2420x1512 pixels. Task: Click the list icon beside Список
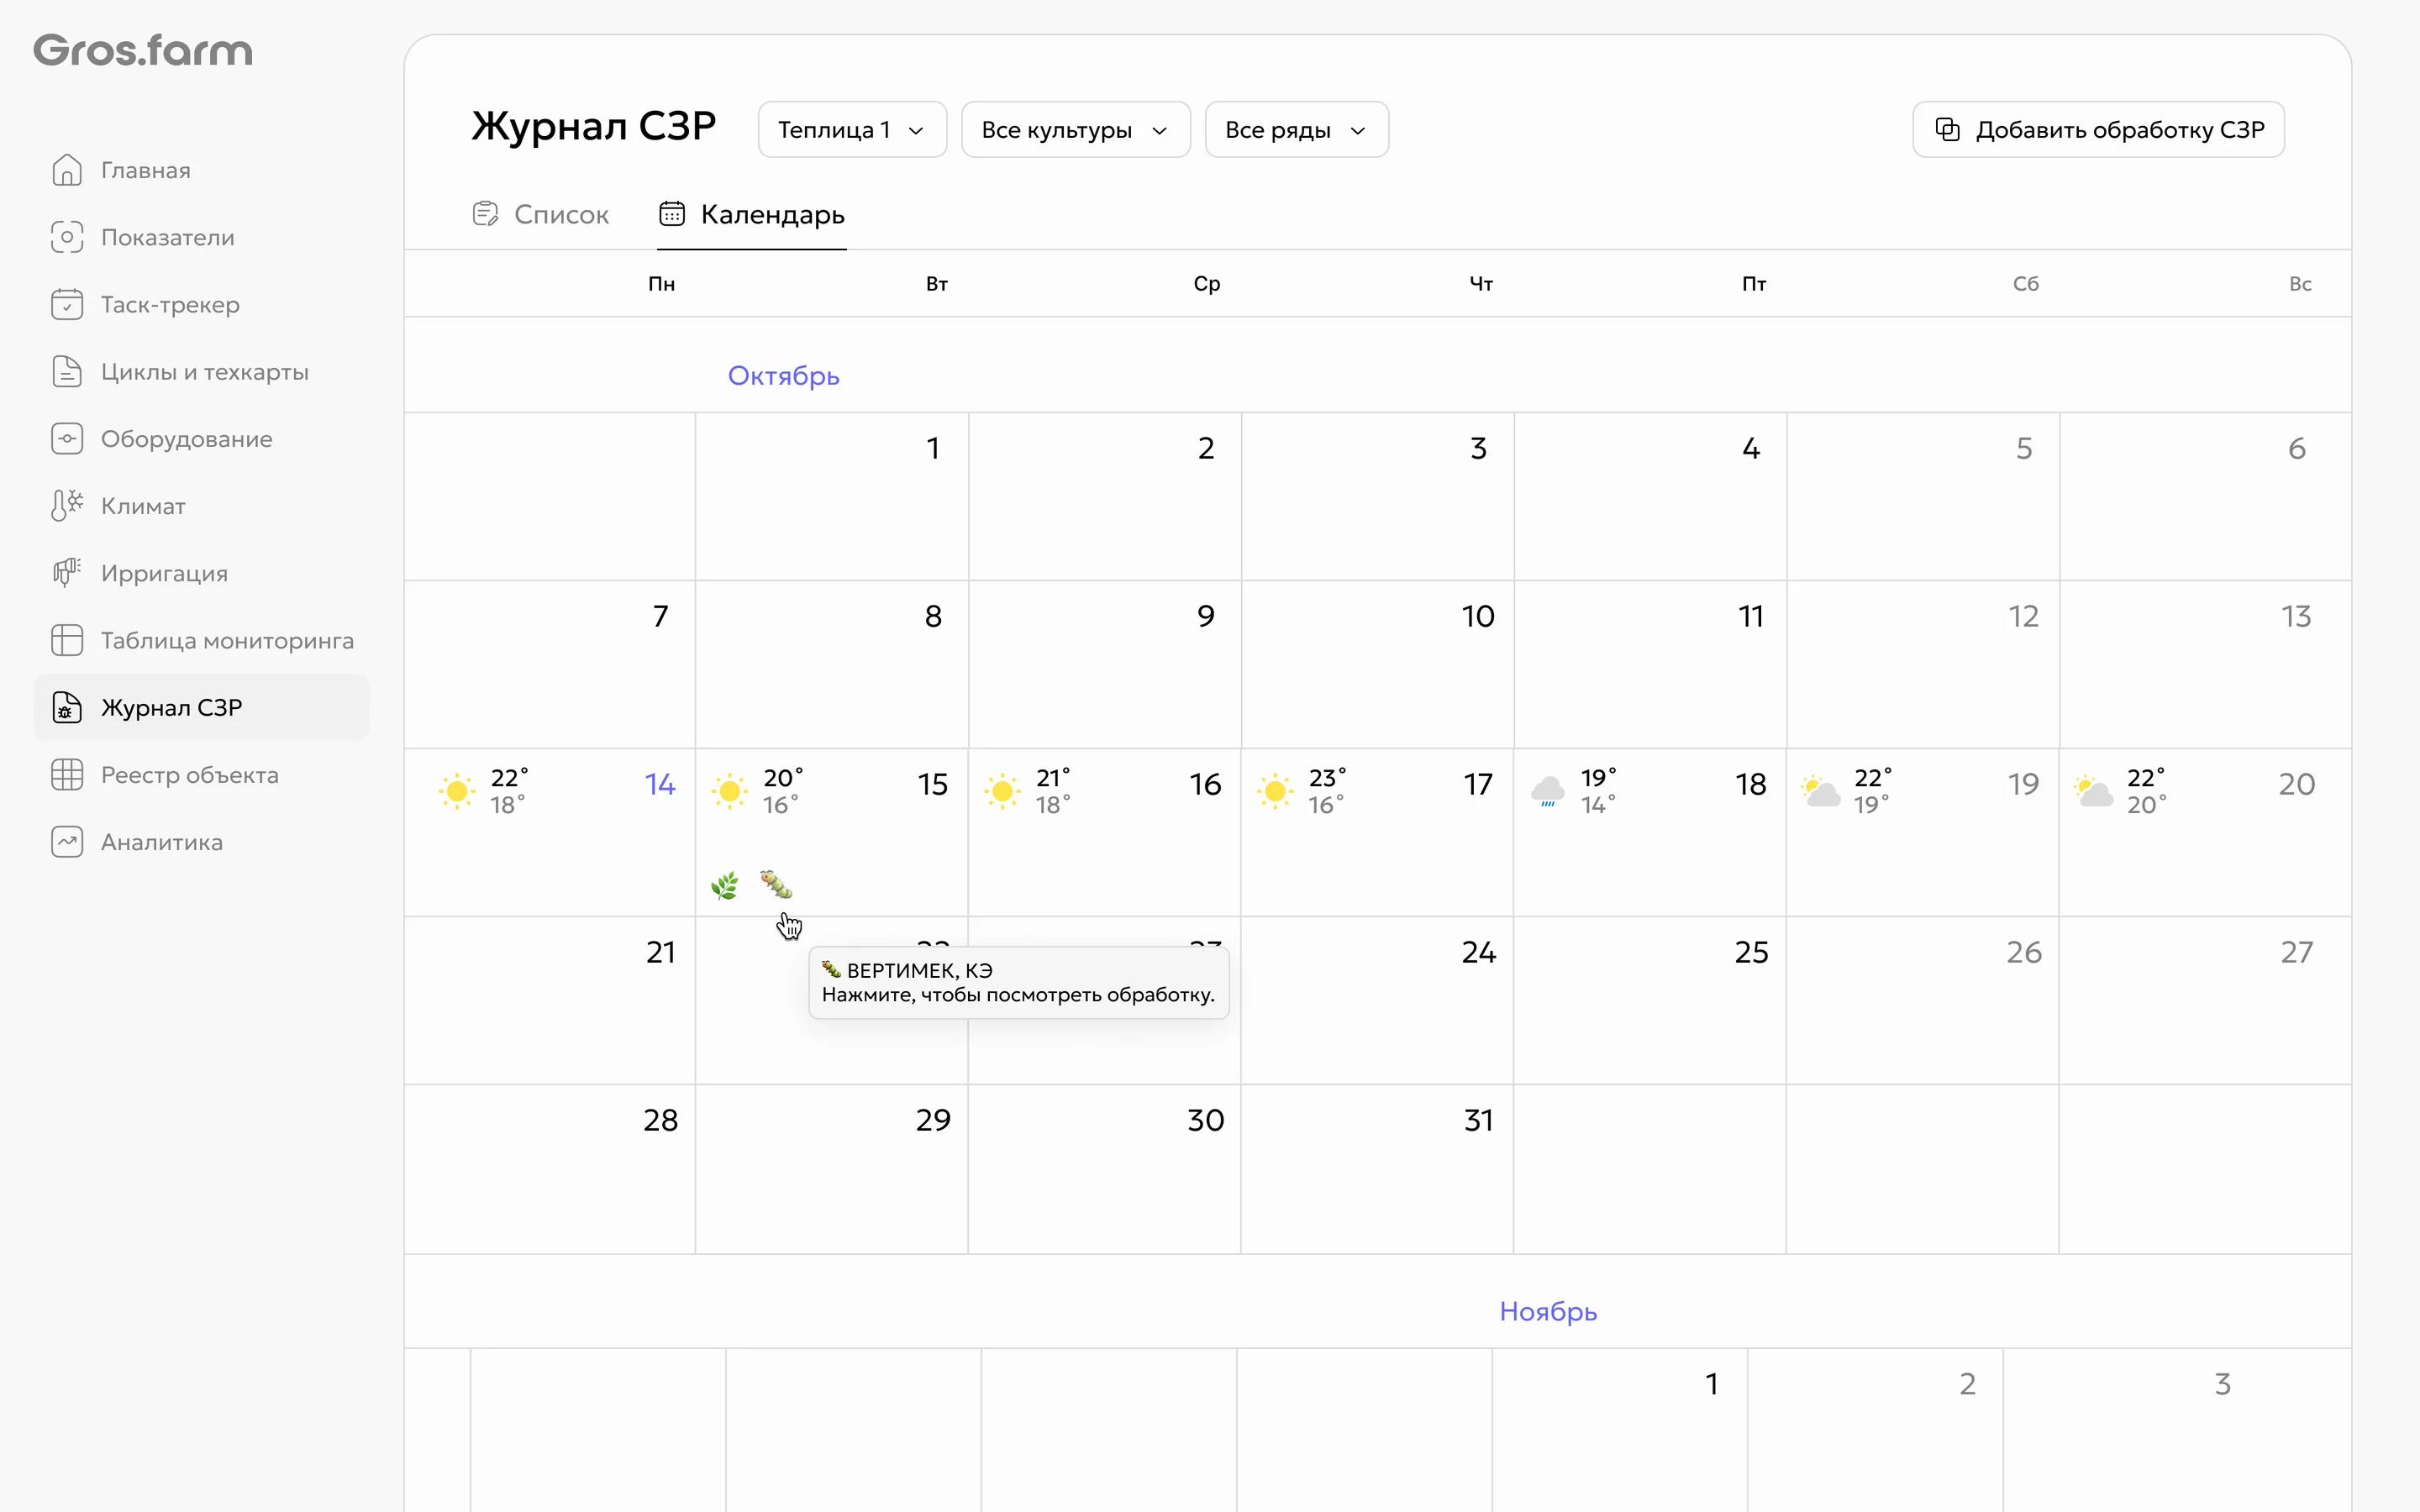point(485,214)
